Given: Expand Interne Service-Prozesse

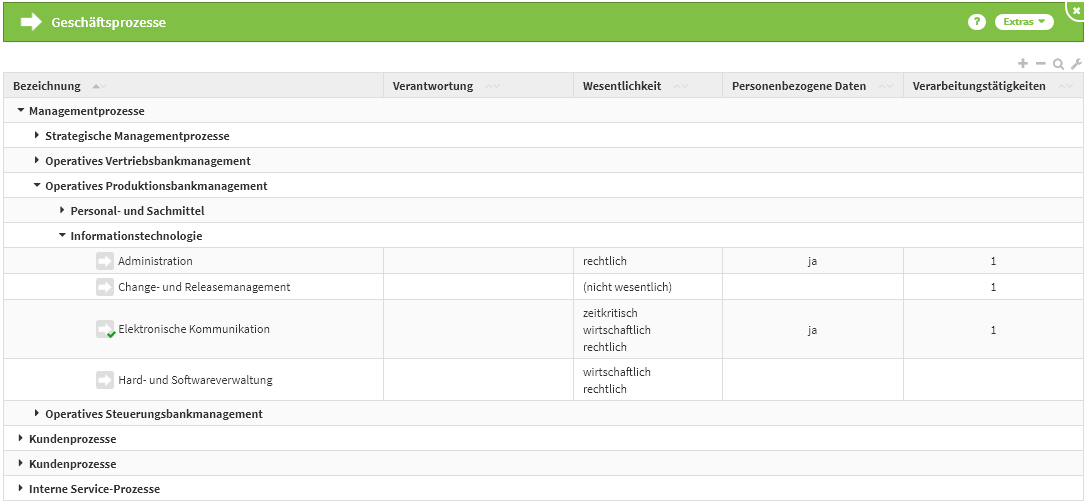Looking at the screenshot, I should [x=21, y=488].
